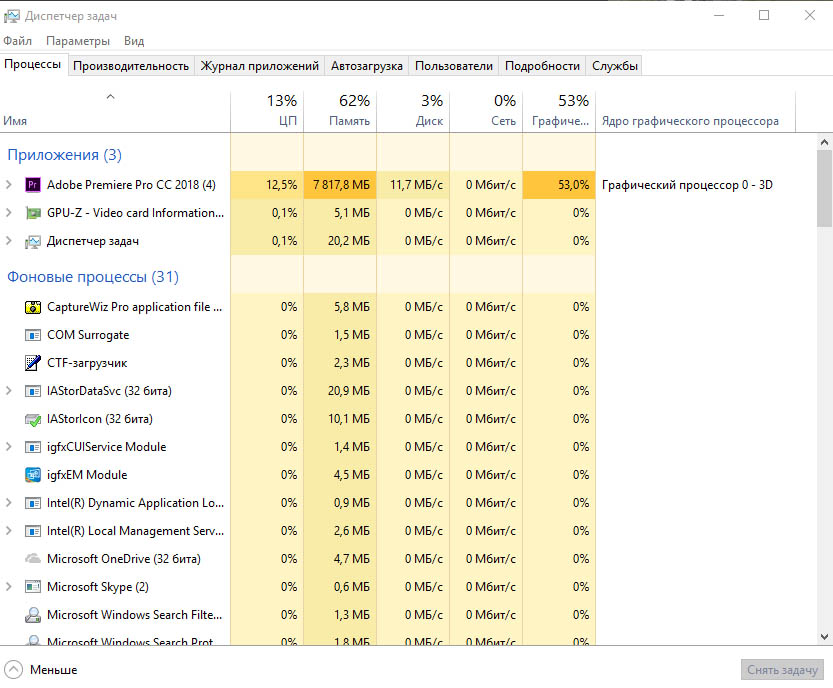Sort by Ядро графического процессора column
The width and height of the screenshot is (833, 688).
tap(696, 112)
